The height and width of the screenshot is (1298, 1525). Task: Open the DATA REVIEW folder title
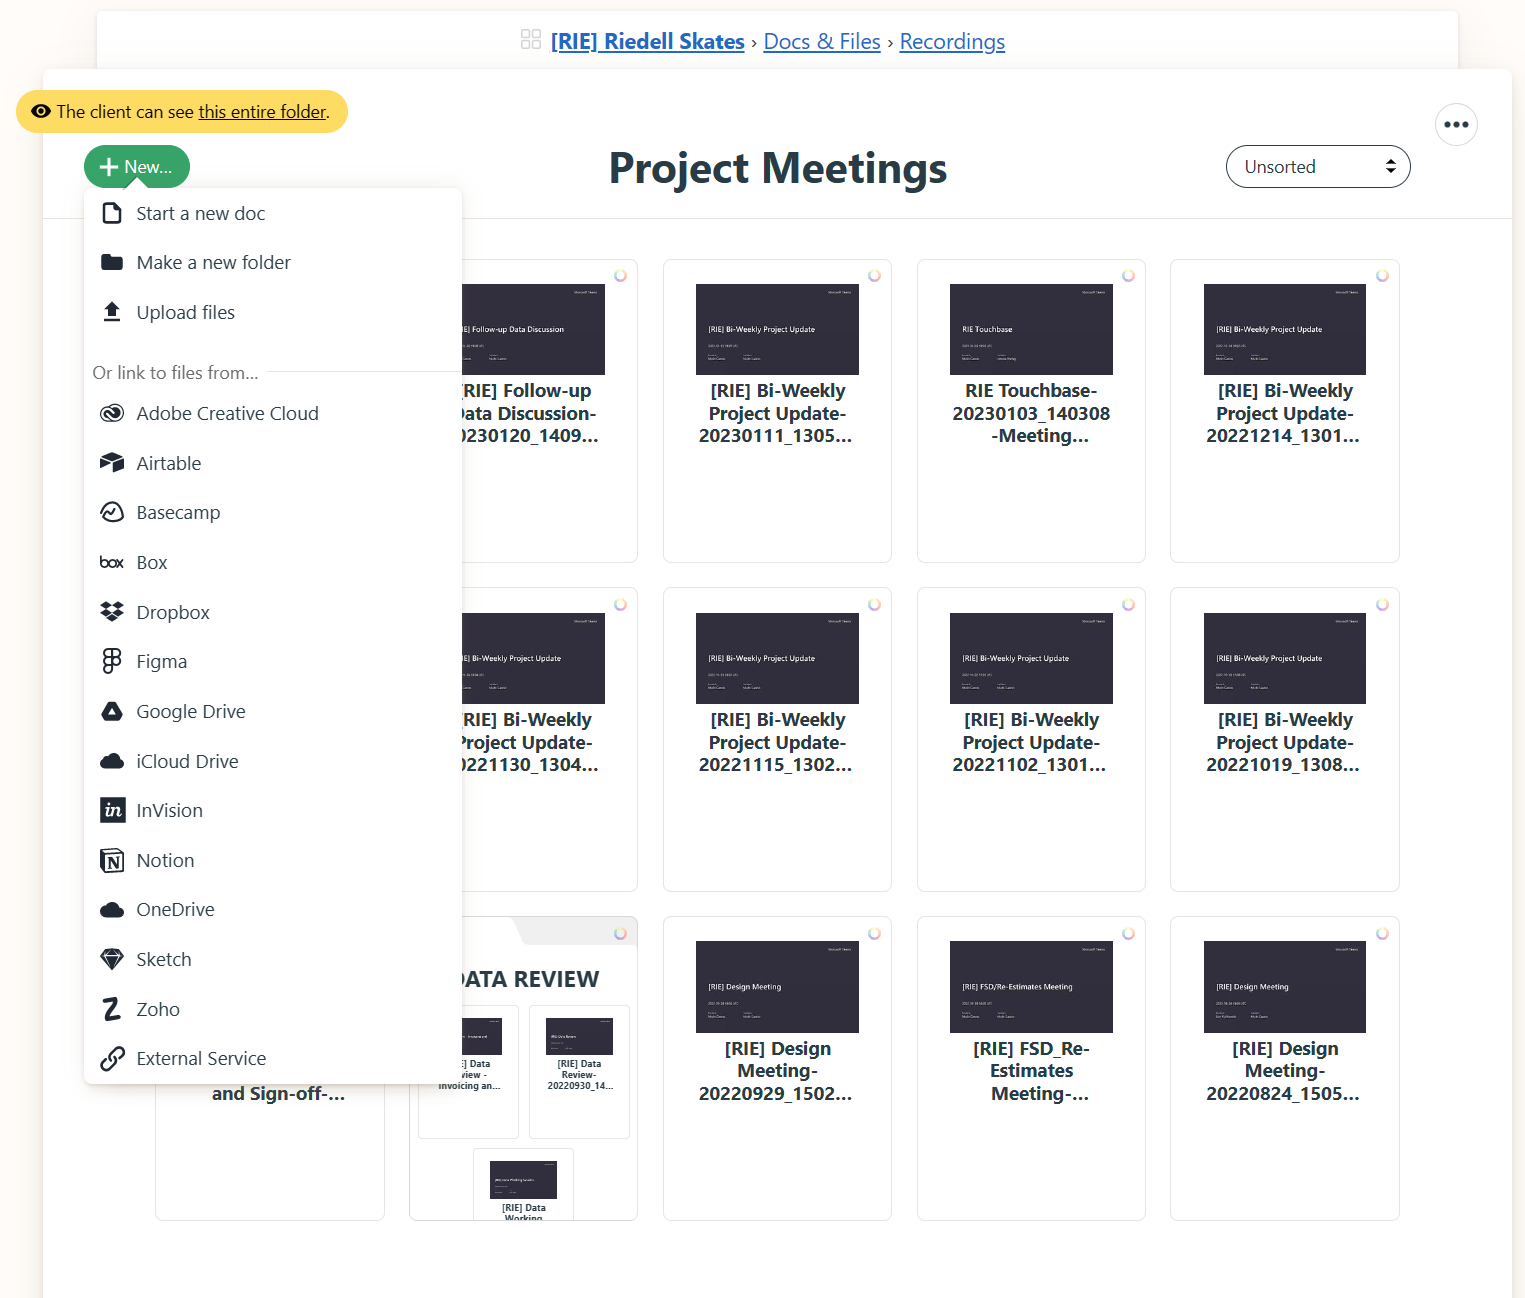[531, 979]
